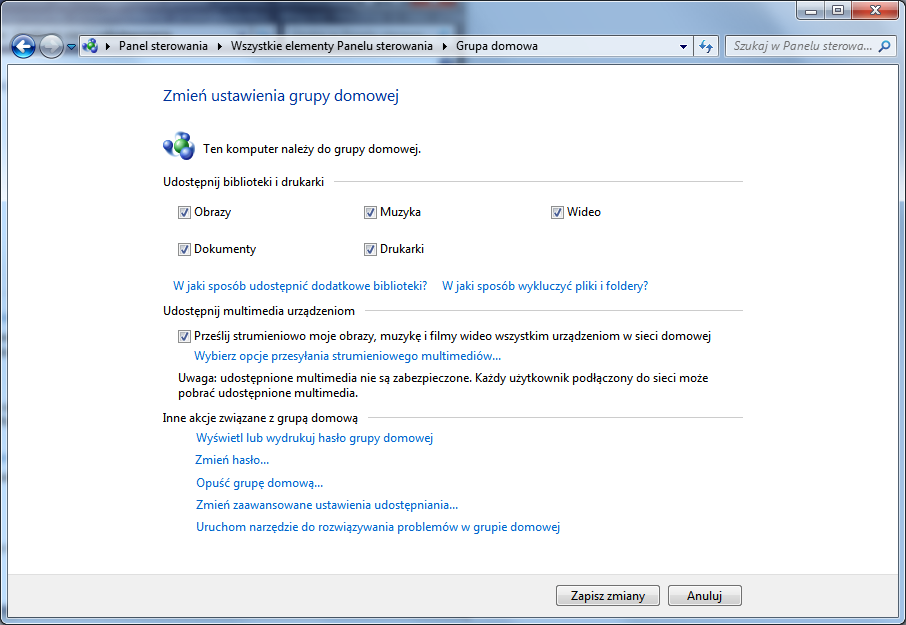Minimize the Grupa domowa window

coord(810,10)
